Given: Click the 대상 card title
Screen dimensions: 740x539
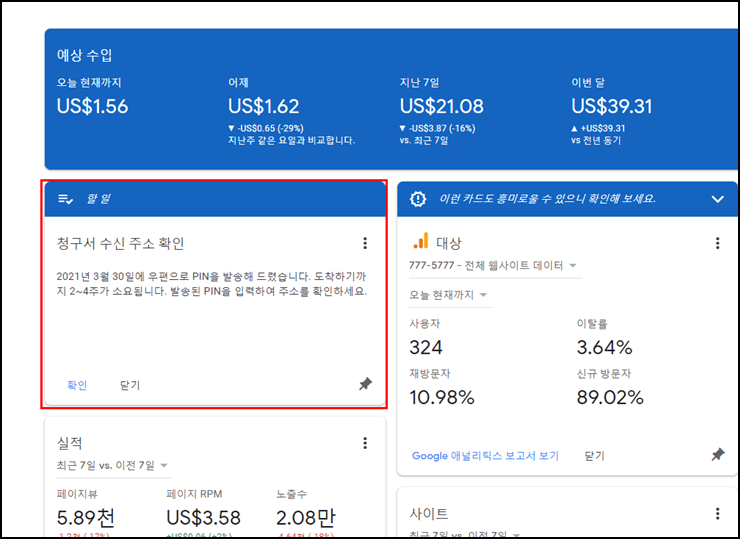Looking at the screenshot, I should tap(448, 244).
